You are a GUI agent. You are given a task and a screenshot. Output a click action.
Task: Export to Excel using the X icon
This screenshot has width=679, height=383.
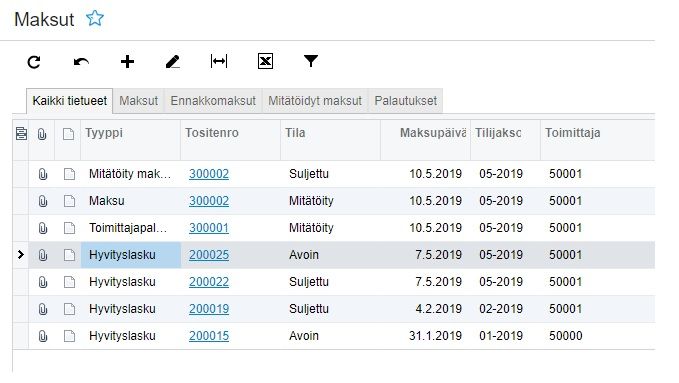[x=265, y=62]
